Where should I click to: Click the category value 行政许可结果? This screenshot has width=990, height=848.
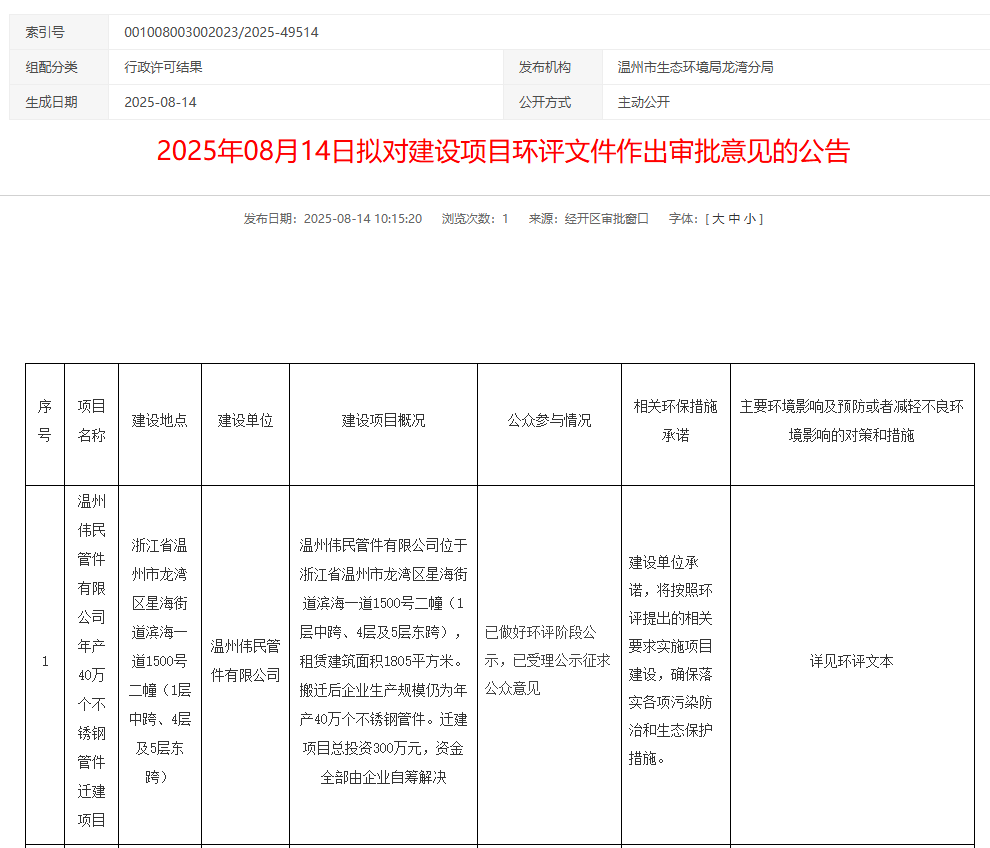163,67
